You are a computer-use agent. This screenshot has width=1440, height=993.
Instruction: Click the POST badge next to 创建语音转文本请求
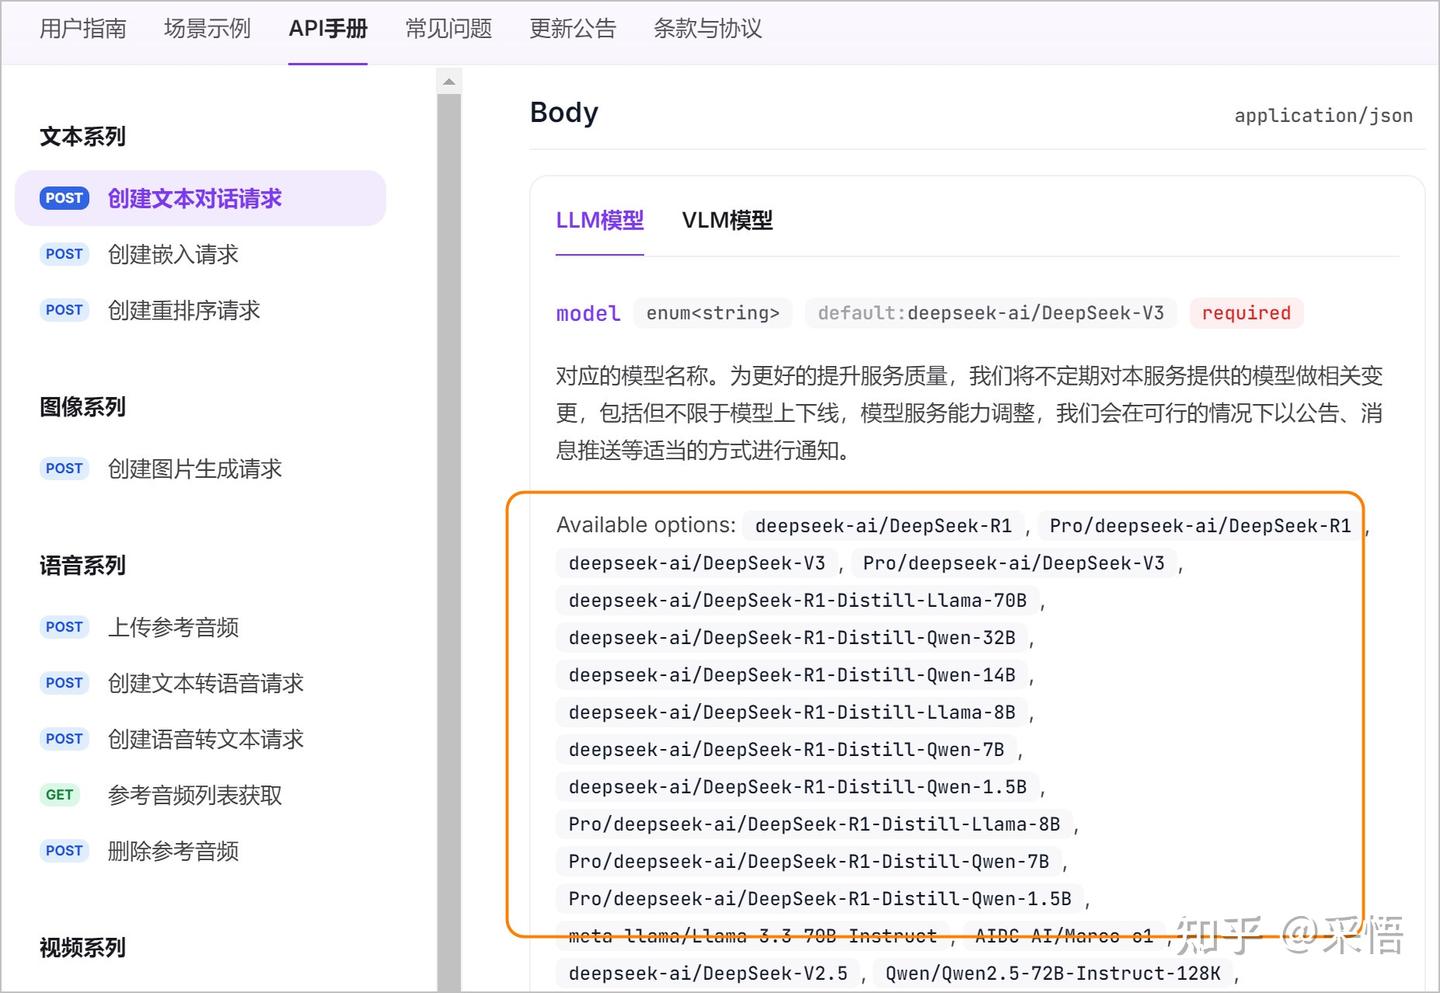click(x=64, y=739)
